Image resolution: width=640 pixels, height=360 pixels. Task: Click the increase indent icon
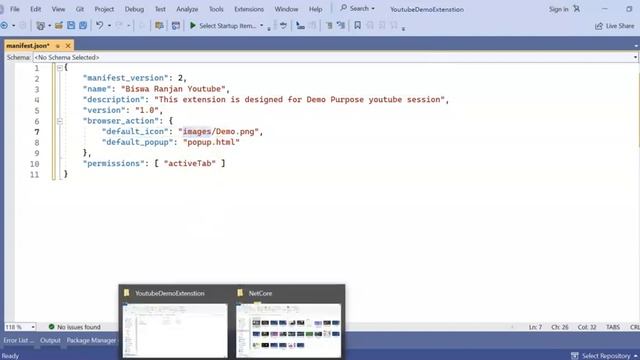(341, 26)
